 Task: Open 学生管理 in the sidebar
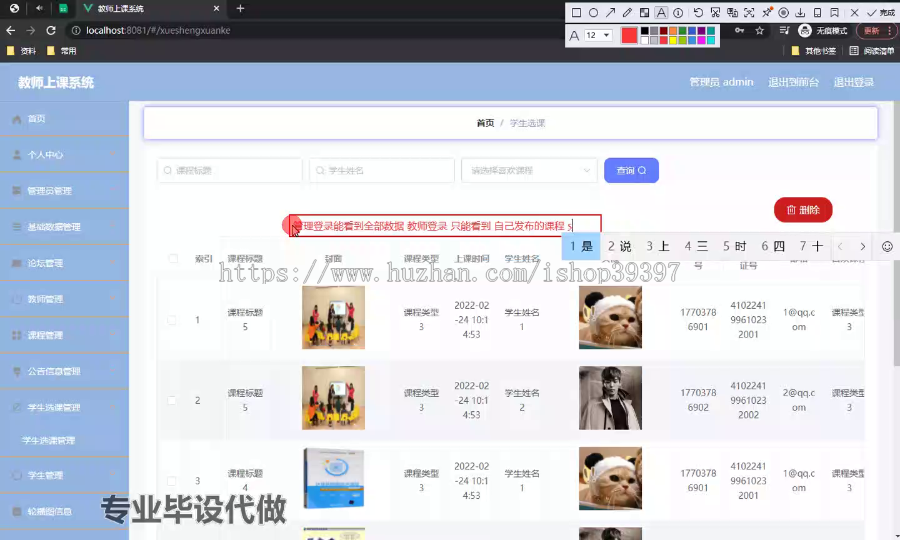click(x=64, y=475)
